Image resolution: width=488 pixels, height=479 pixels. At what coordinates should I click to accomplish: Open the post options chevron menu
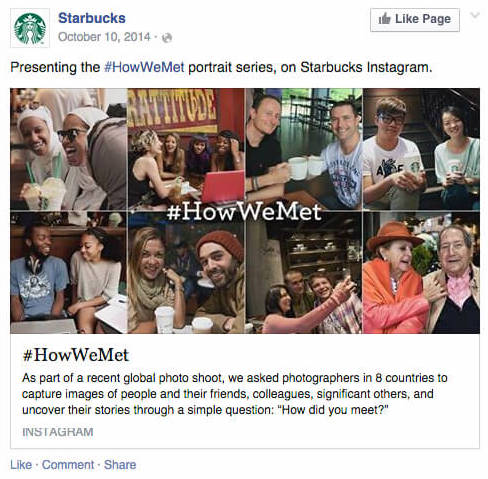click(475, 15)
